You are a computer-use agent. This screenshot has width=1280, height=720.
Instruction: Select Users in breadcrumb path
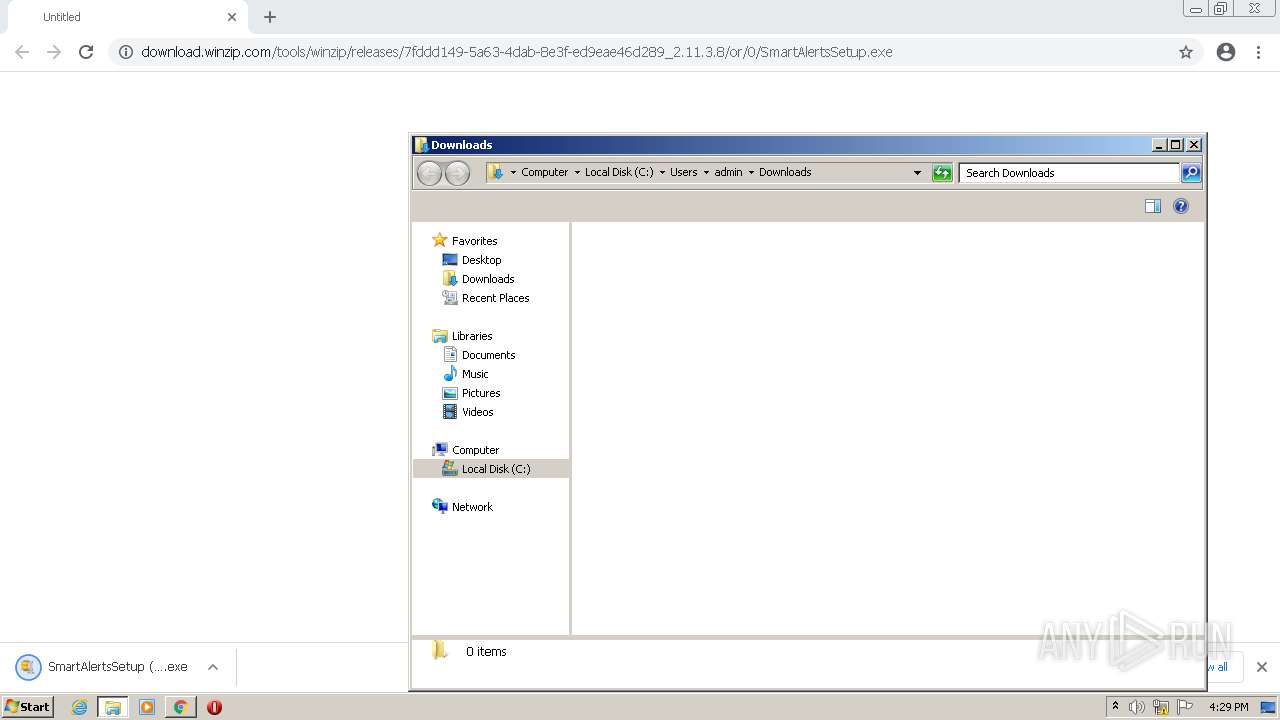(684, 172)
